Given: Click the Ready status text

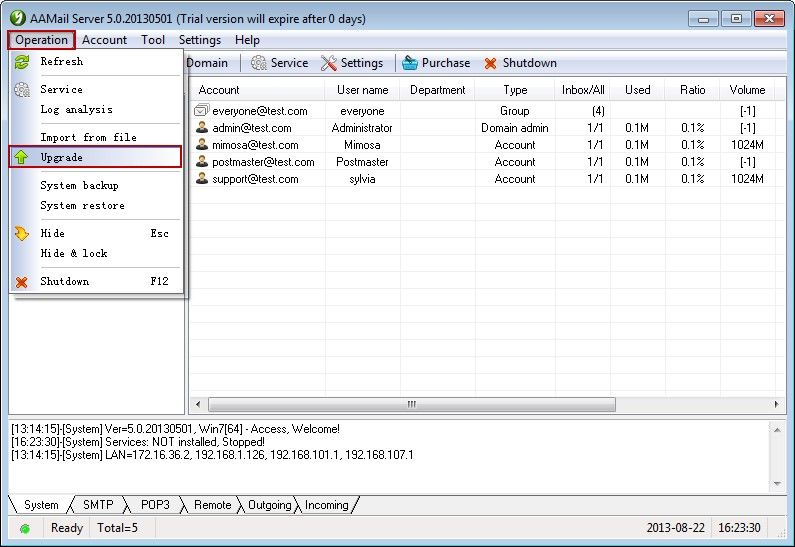Looking at the screenshot, I should [66, 528].
